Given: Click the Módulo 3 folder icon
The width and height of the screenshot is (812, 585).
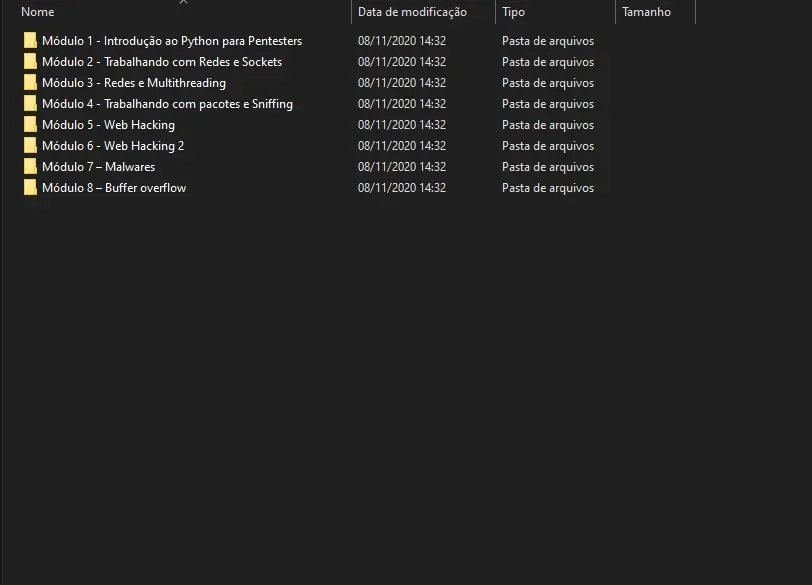Looking at the screenshot, I should 30,82.
